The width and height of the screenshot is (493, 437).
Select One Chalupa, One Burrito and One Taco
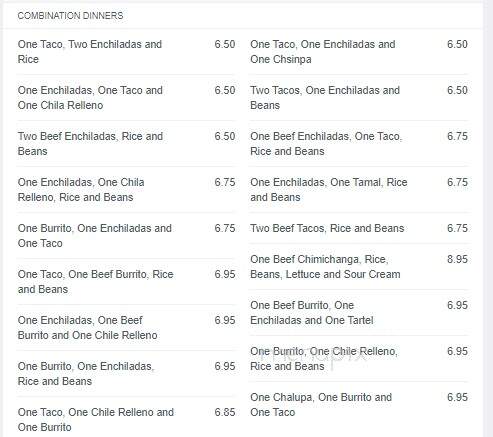pyautogui.click(x=359, y=405)
